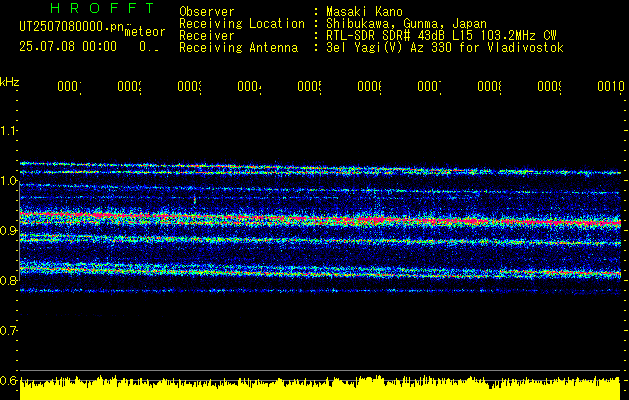Click the Observer label
The height and width of the screenshot is (400, 629).
pyautogui.click(x=207, y=11)
